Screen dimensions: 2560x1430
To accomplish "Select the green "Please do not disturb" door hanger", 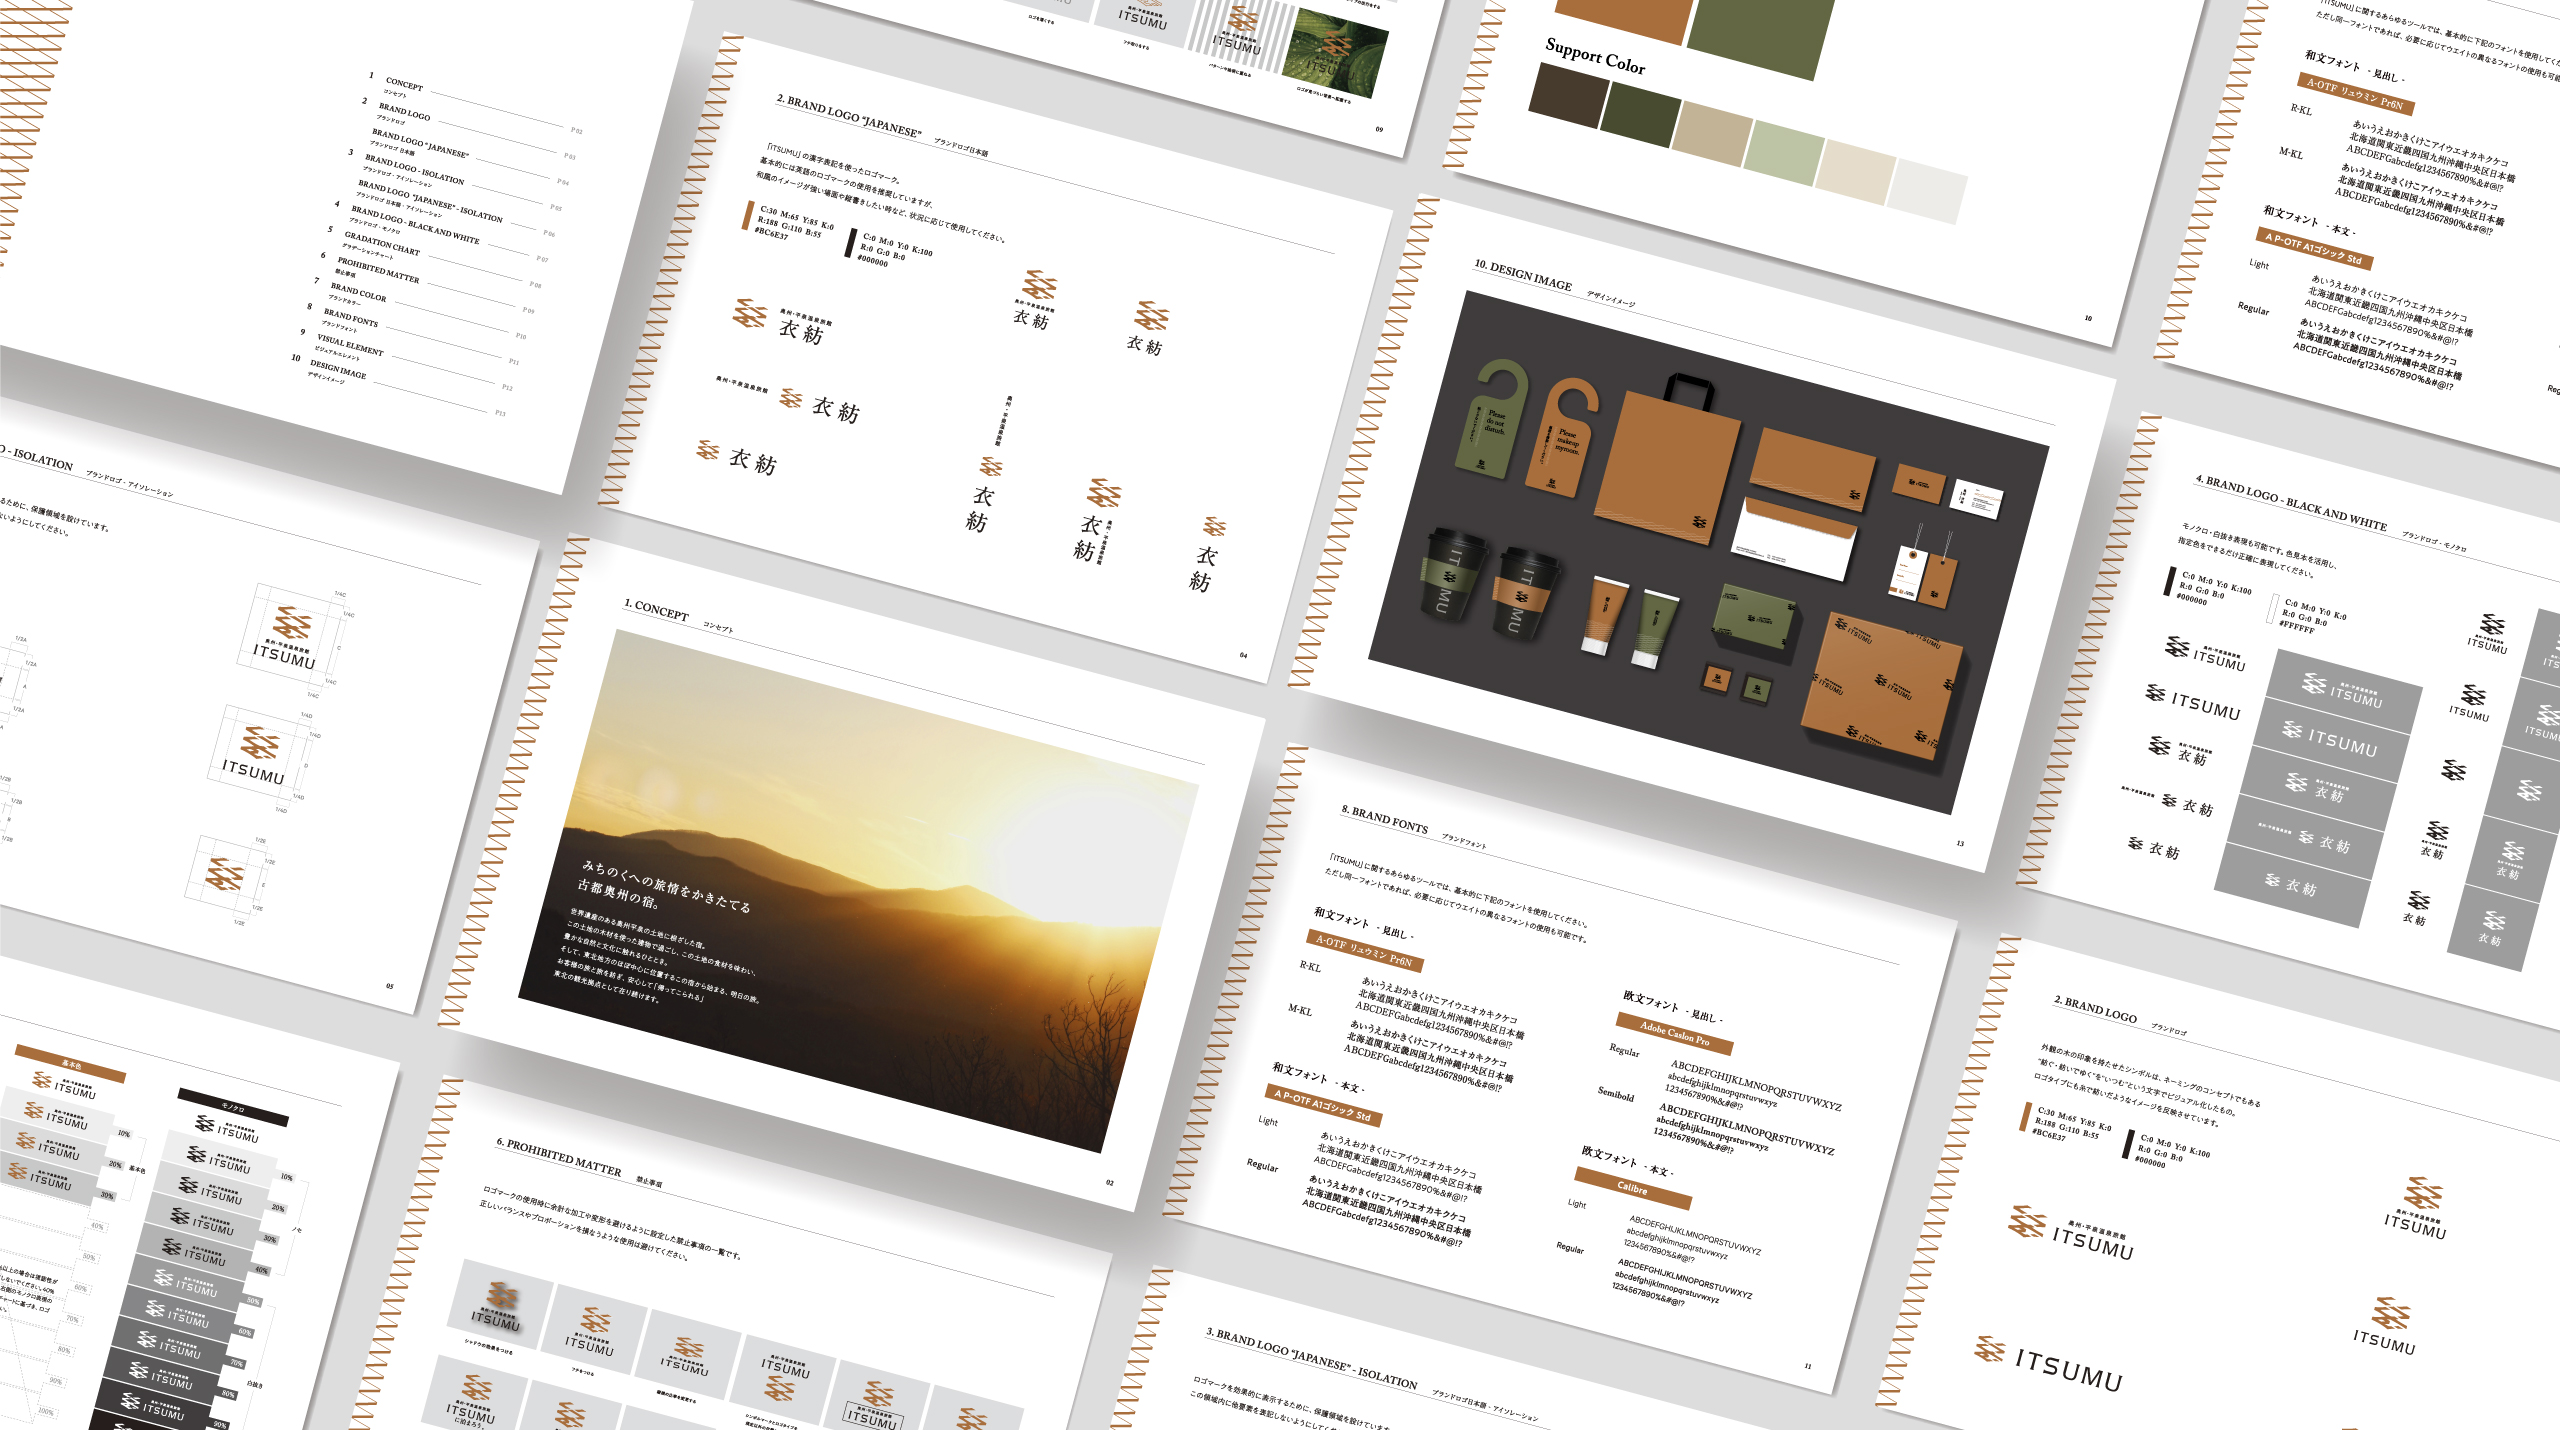I will pos(1491,418).
